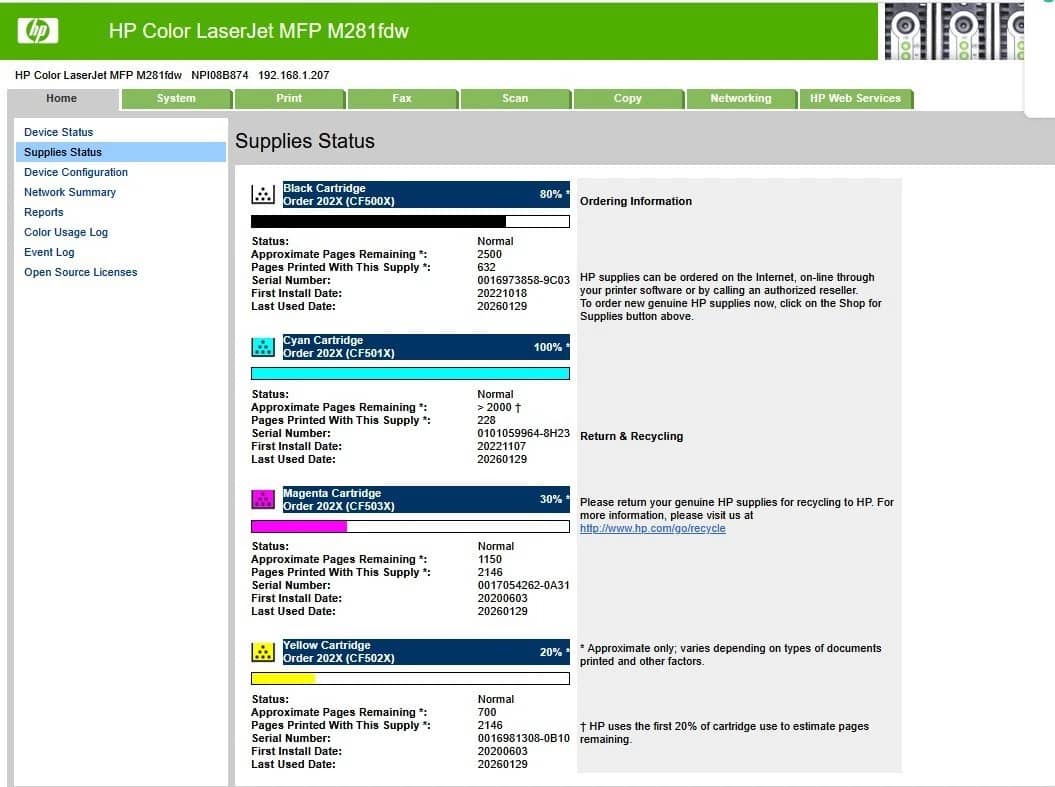Screen dimensions: 1055x787
Task: Open the Scan tab
Action: [x=515, y=98]
